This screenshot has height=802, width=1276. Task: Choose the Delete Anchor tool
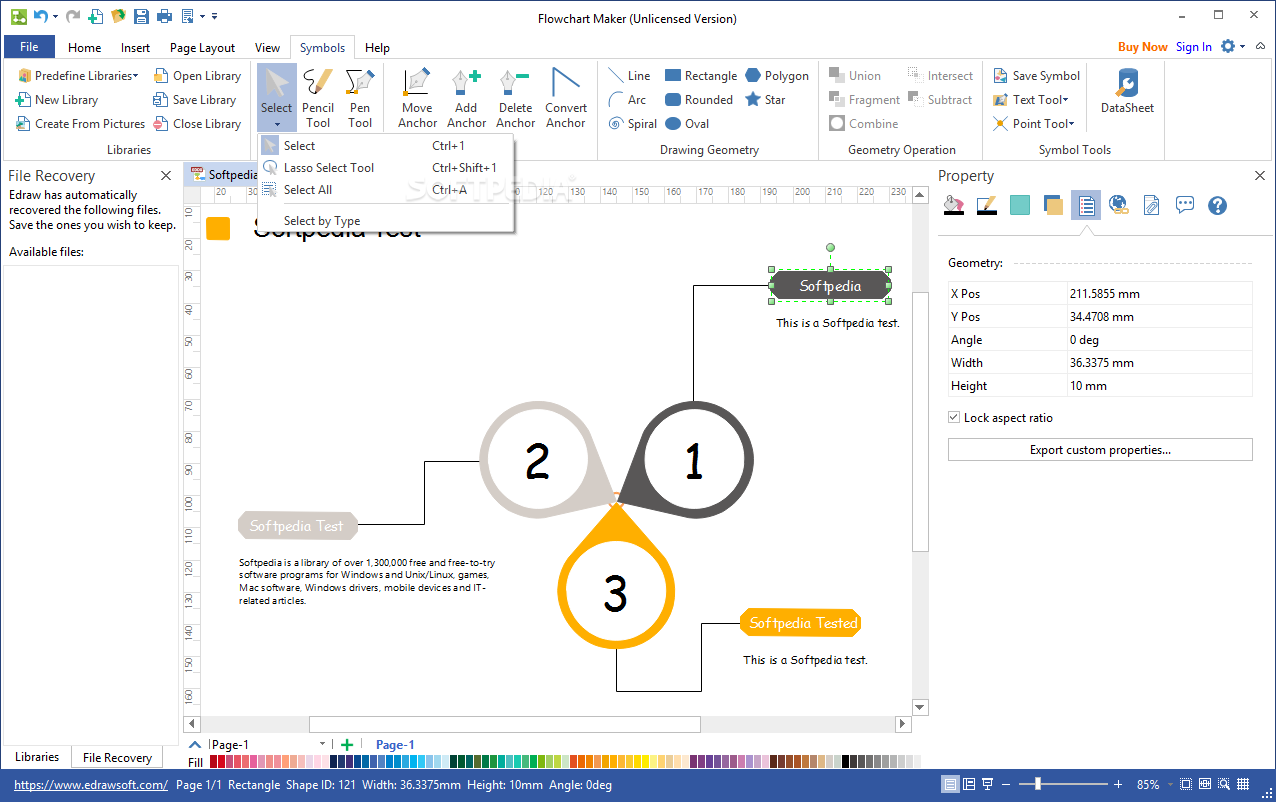pyautogui.click(x=515, y=98)
